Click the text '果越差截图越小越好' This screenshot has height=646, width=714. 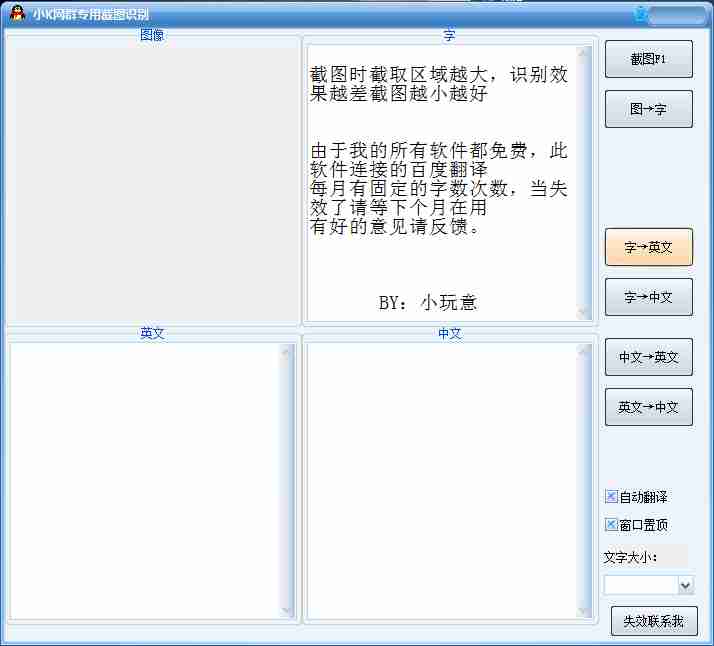point(398,93)
